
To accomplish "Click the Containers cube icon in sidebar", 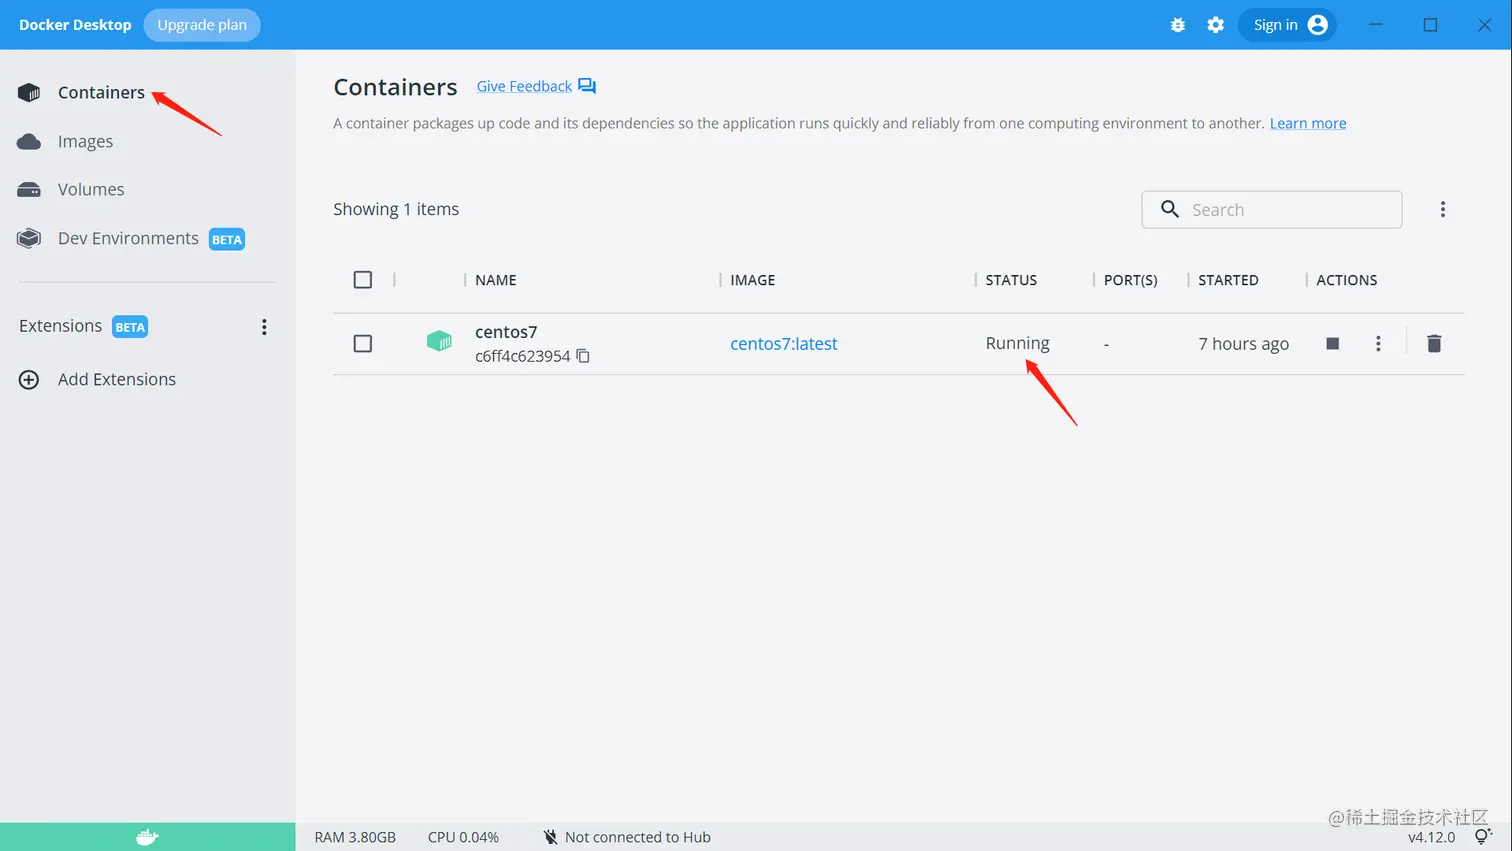I will tap(29, 93).
